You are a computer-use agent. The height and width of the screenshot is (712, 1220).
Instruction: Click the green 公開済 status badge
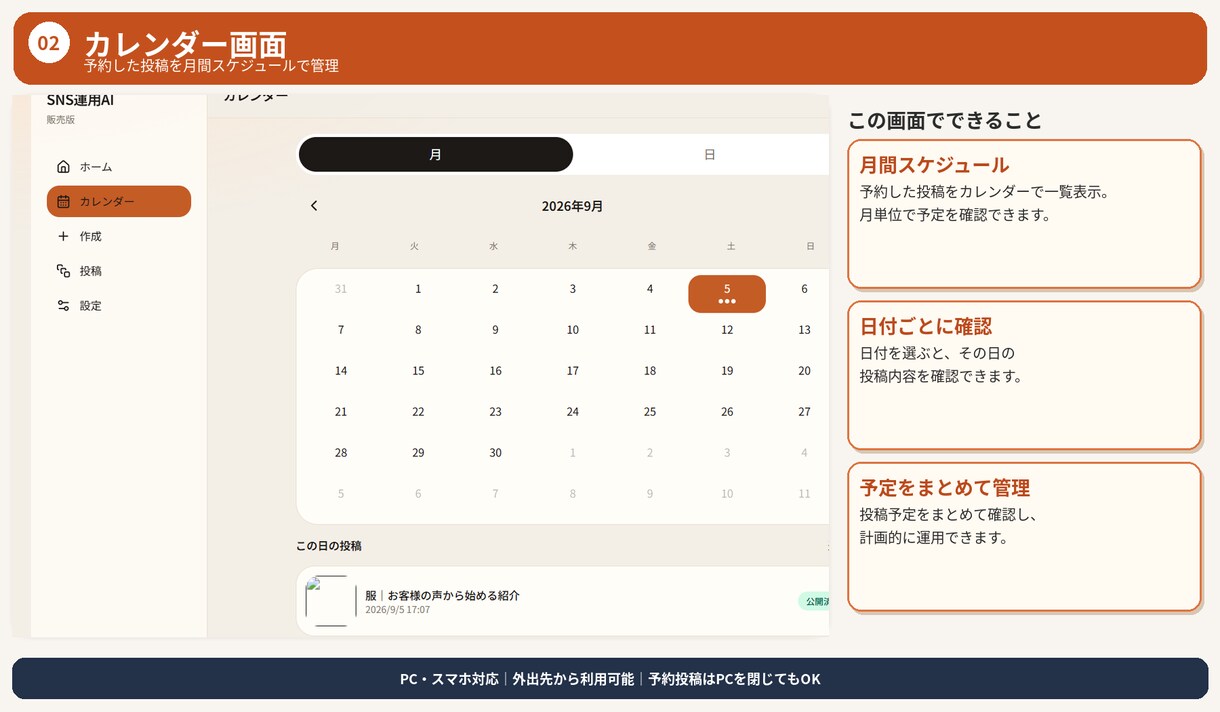coord(814,601)
